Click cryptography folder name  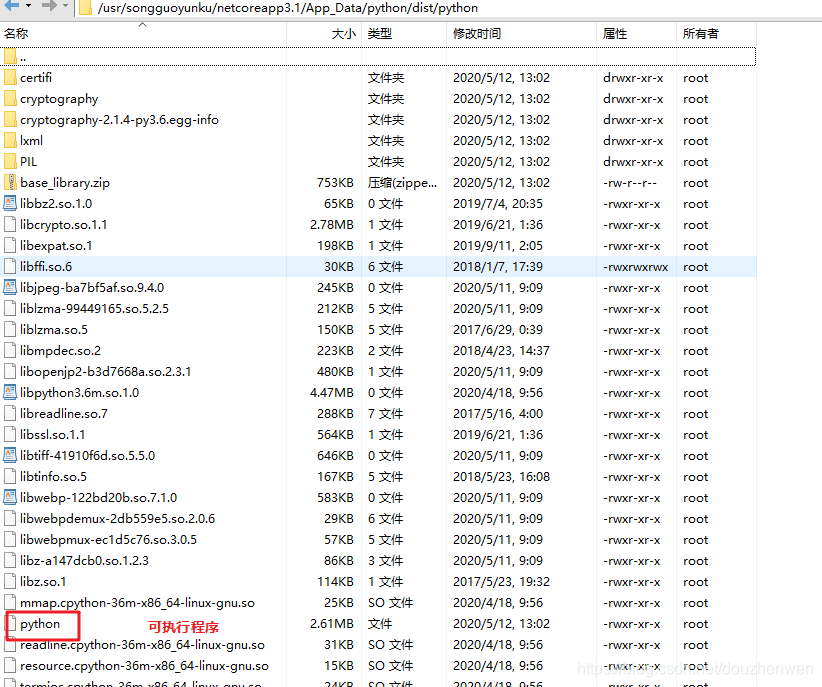click(x=59, y=99)
